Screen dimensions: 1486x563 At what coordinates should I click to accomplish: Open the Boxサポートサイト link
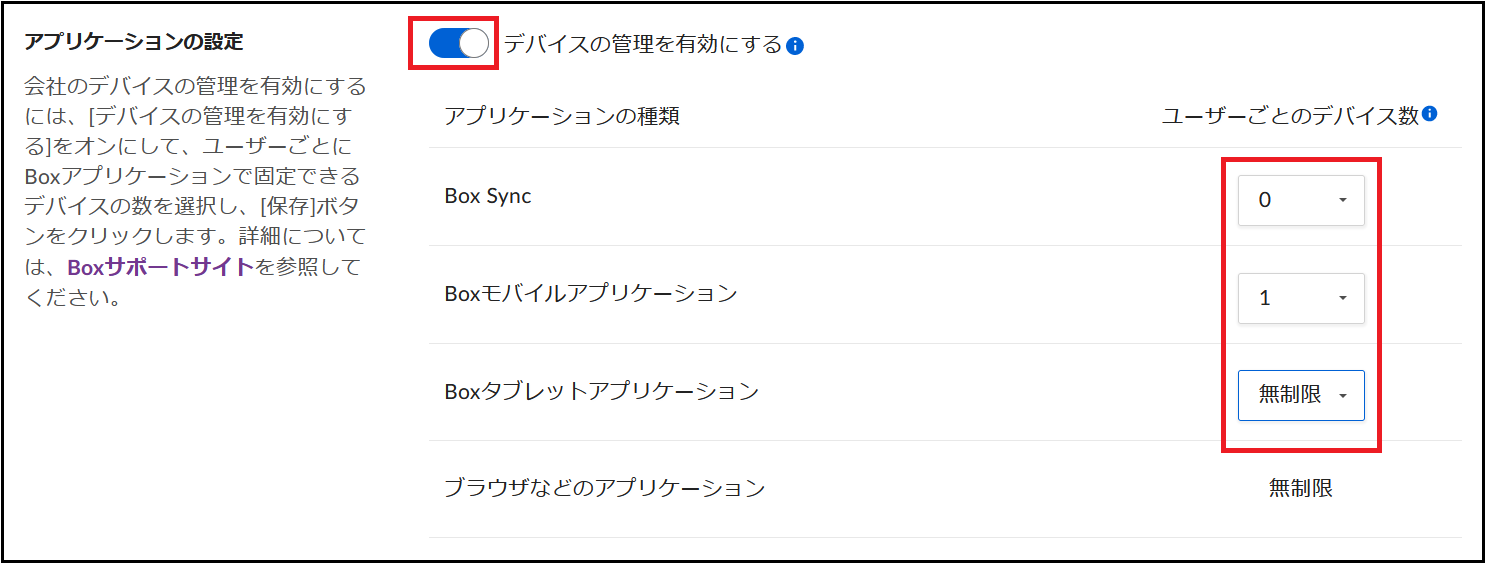coord(160,268)
